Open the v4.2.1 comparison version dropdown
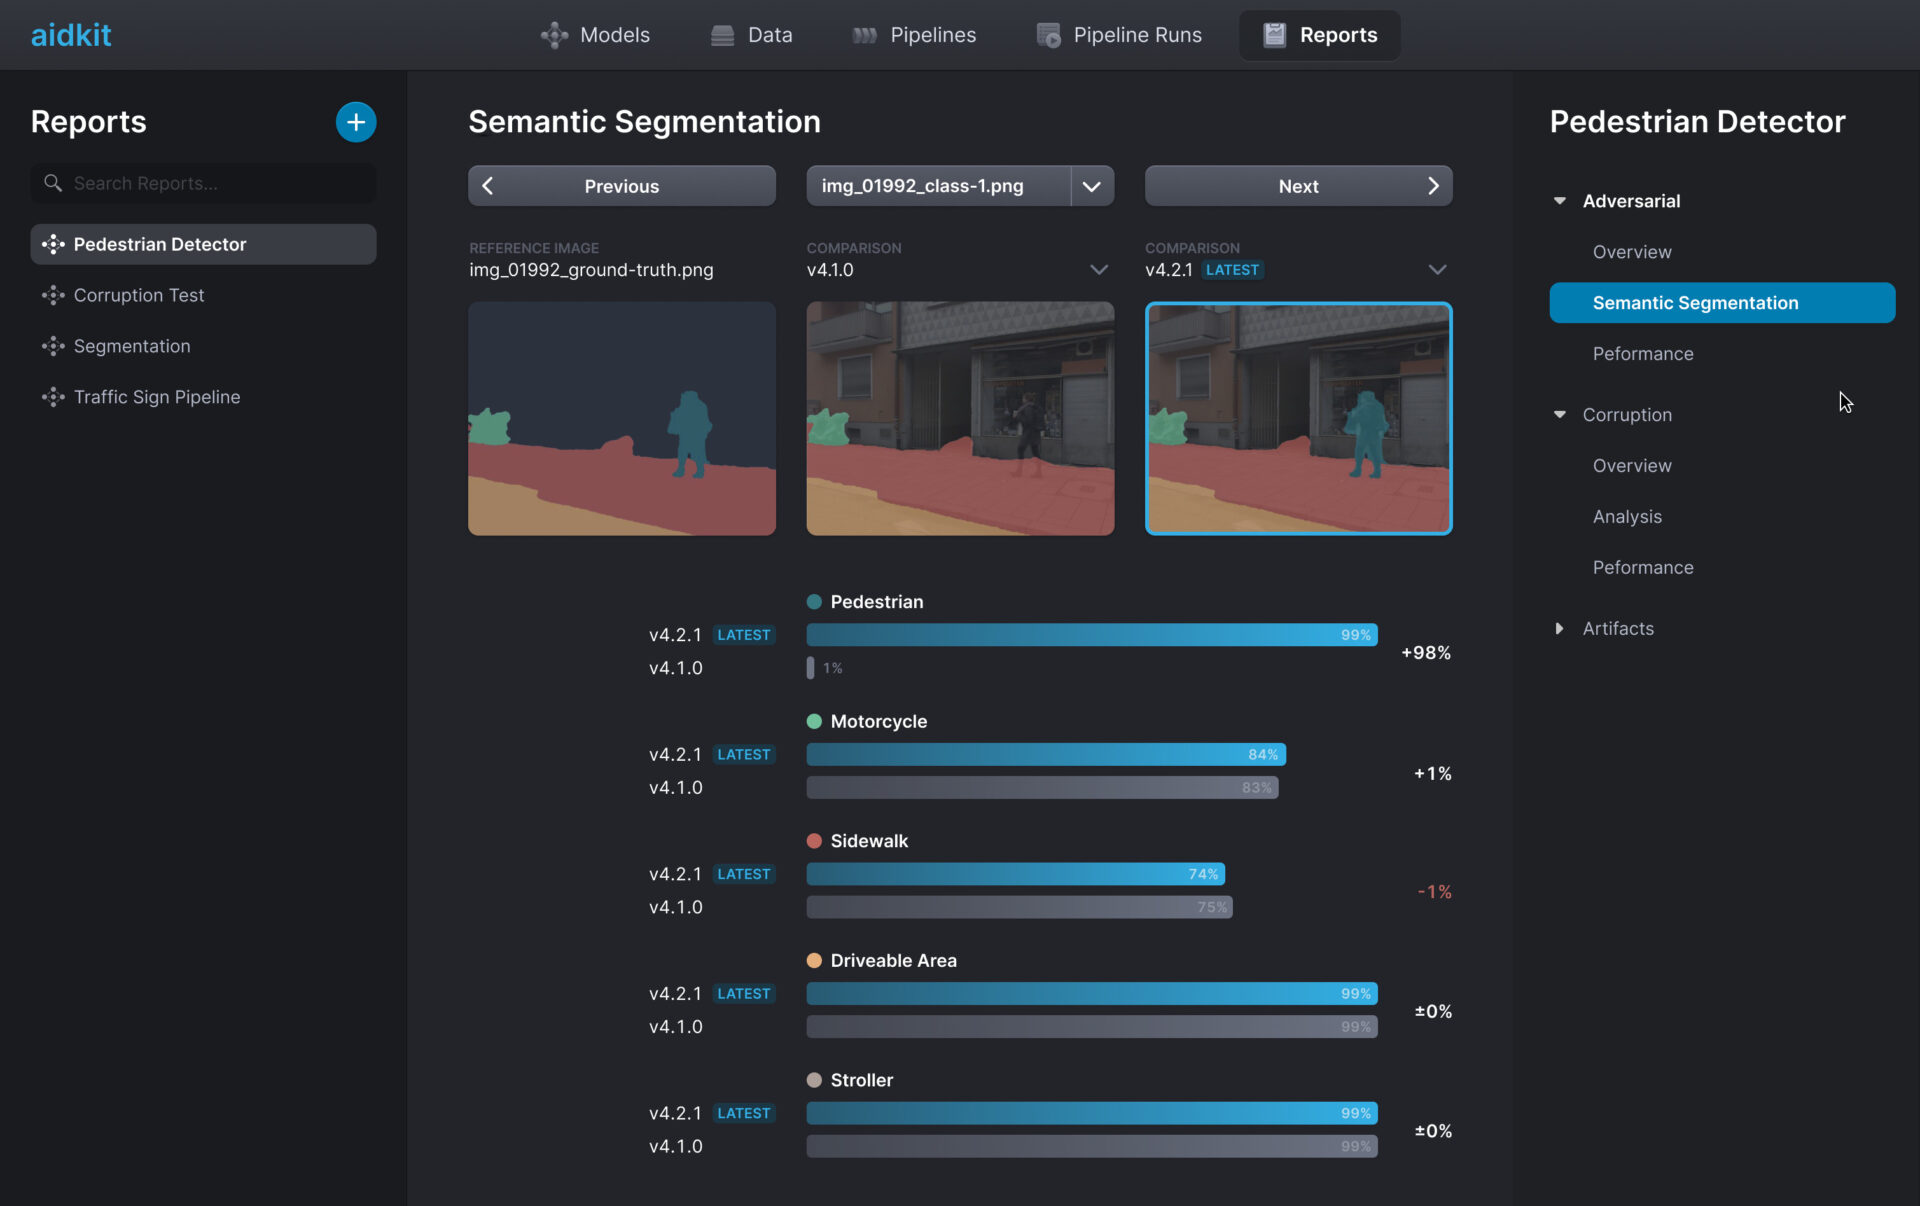This screenshot has height=1206, width=1920. click(x=1437, y=270)
